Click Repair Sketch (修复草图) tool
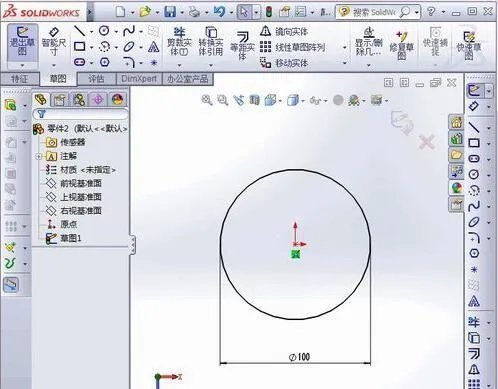This screenshot has width=498, height=389. [x=401, y=45]
